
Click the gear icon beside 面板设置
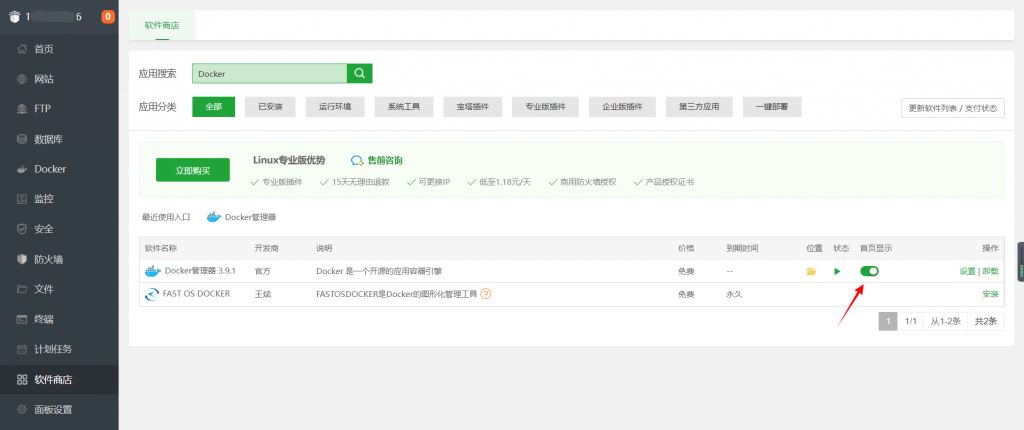[x=22, y=410]
